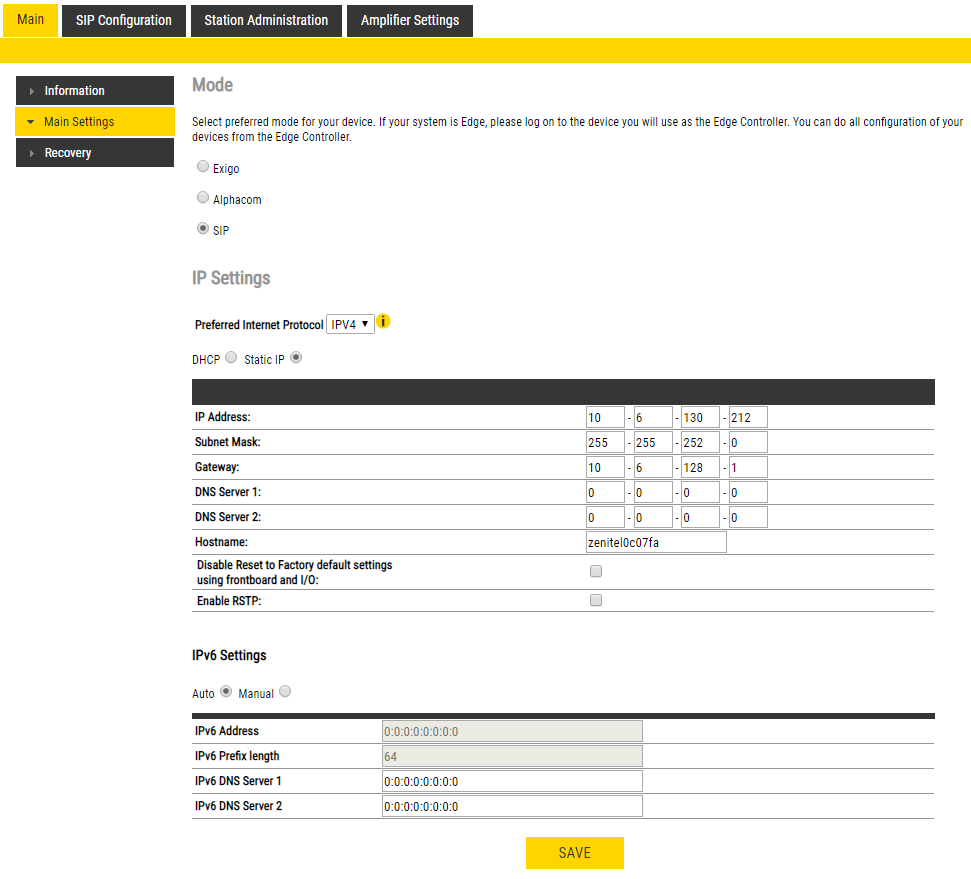Enable the RSTP checkbox
Image resolution: width=971 pixels, height=879 pixels.
596,601
